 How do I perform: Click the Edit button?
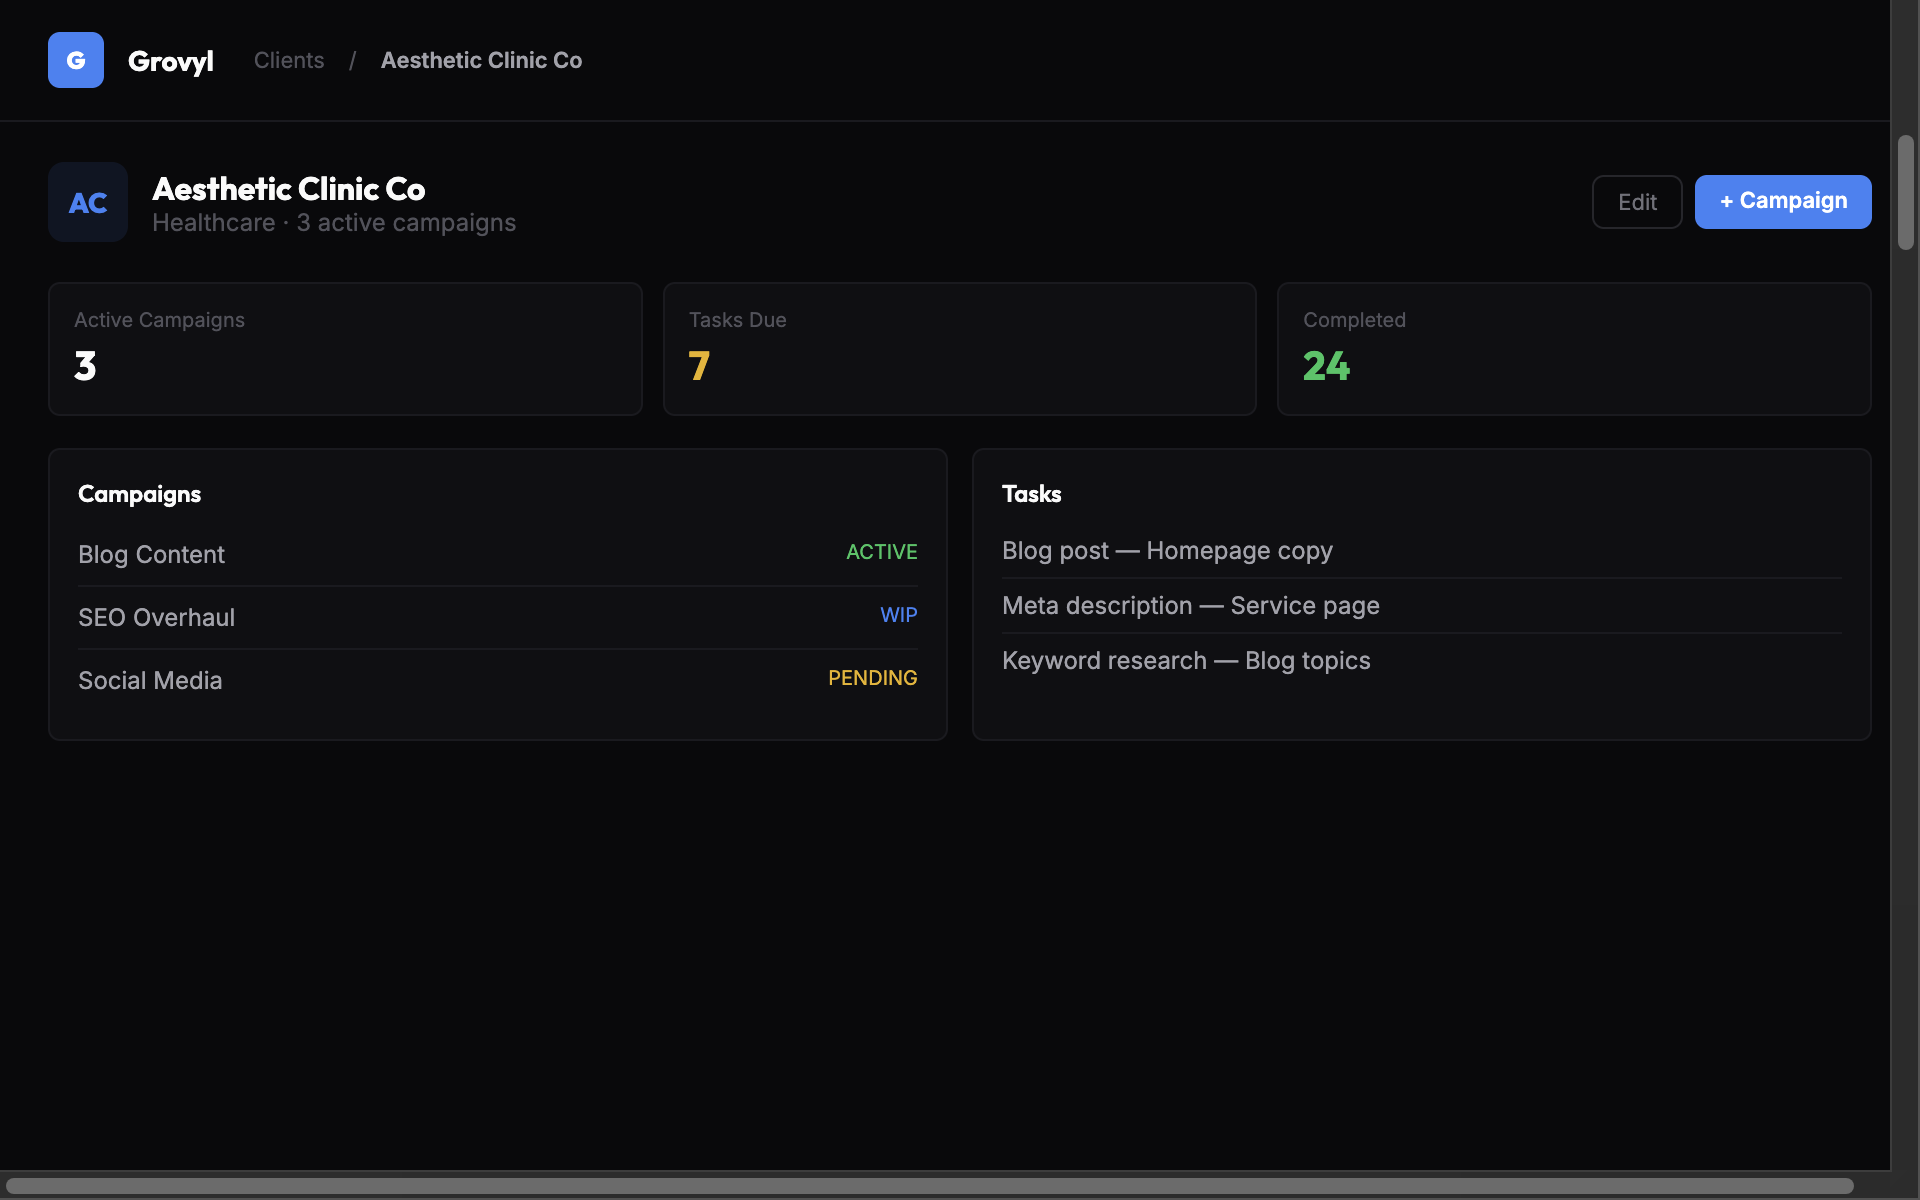click(x=1637, y=202)
